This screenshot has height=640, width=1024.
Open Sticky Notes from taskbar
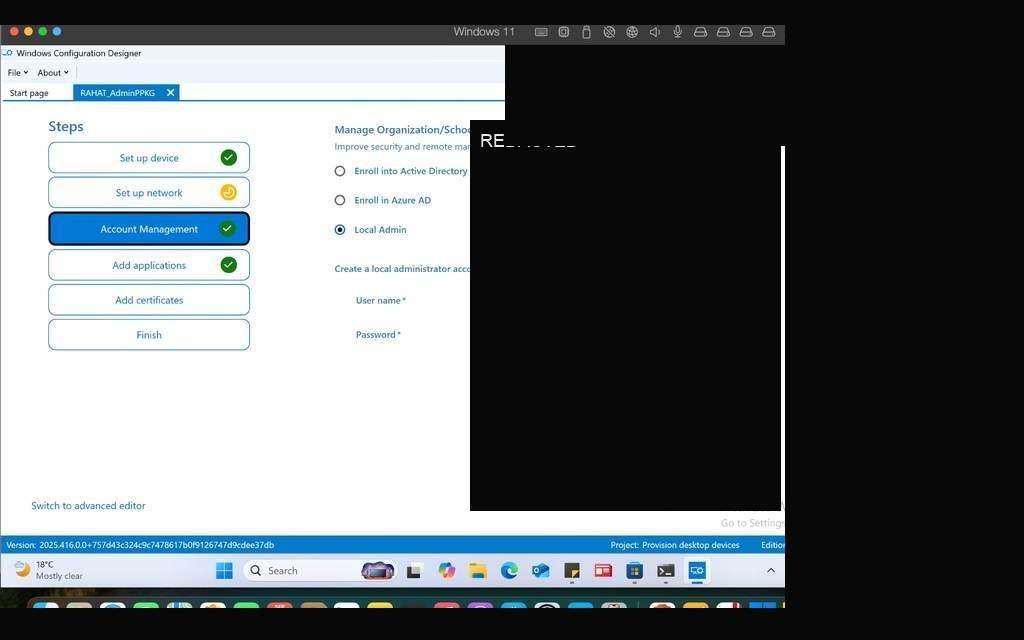572,571
